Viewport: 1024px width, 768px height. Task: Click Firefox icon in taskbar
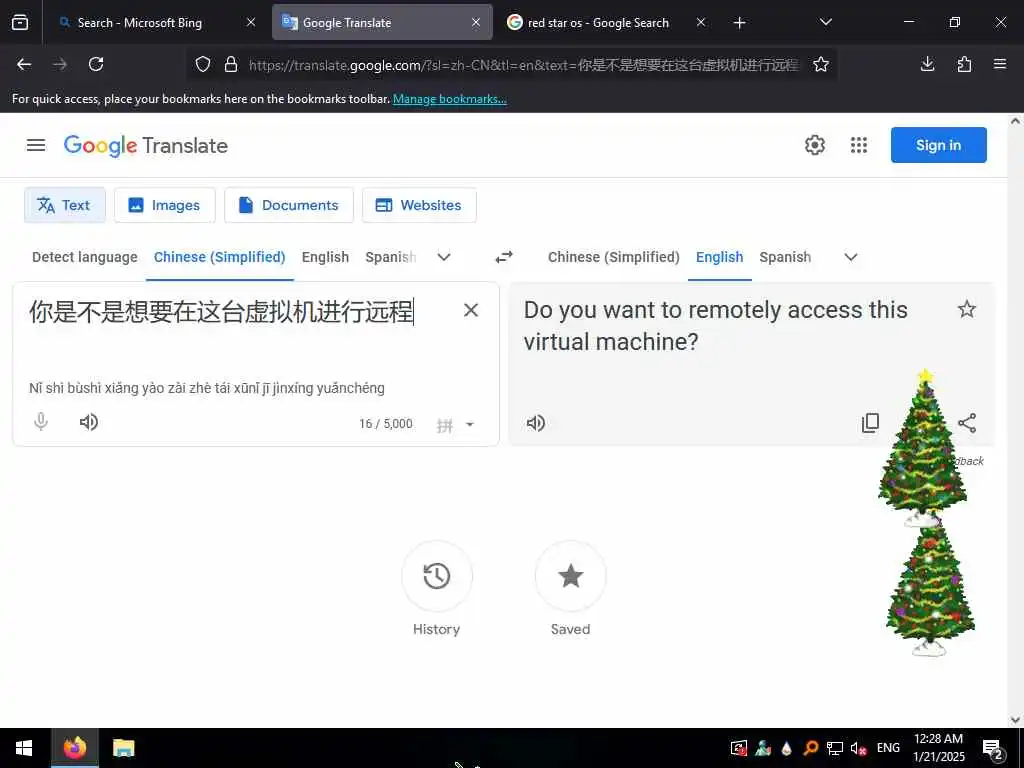point(74,748)
